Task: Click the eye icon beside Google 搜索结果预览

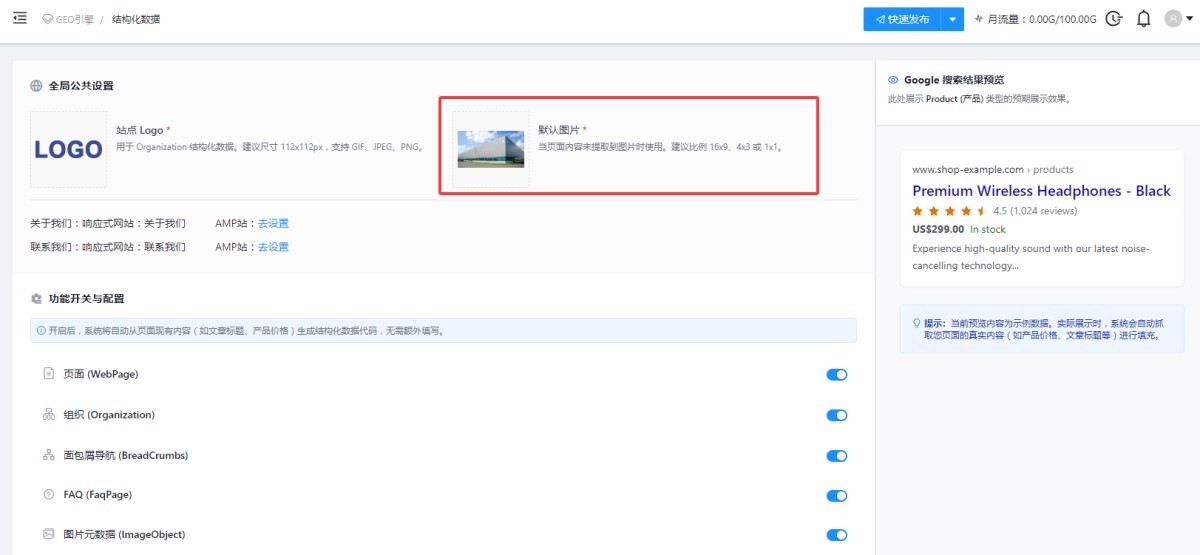Action: pos(893,80)
